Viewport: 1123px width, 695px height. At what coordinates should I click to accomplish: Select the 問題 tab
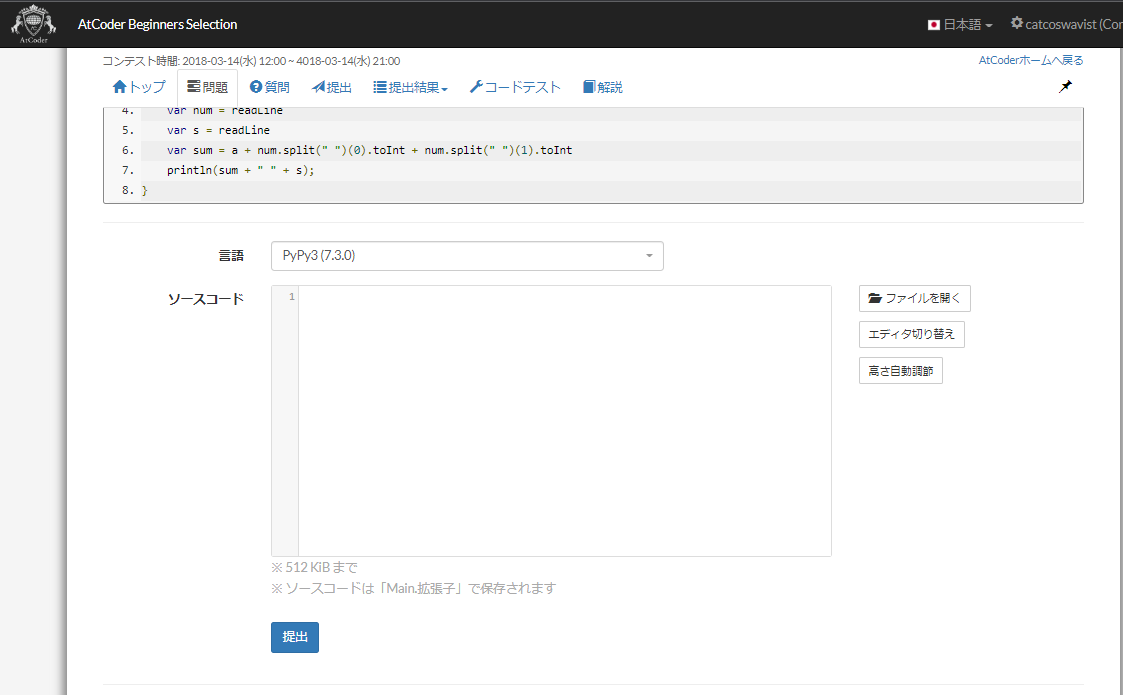tap(207, 87)
